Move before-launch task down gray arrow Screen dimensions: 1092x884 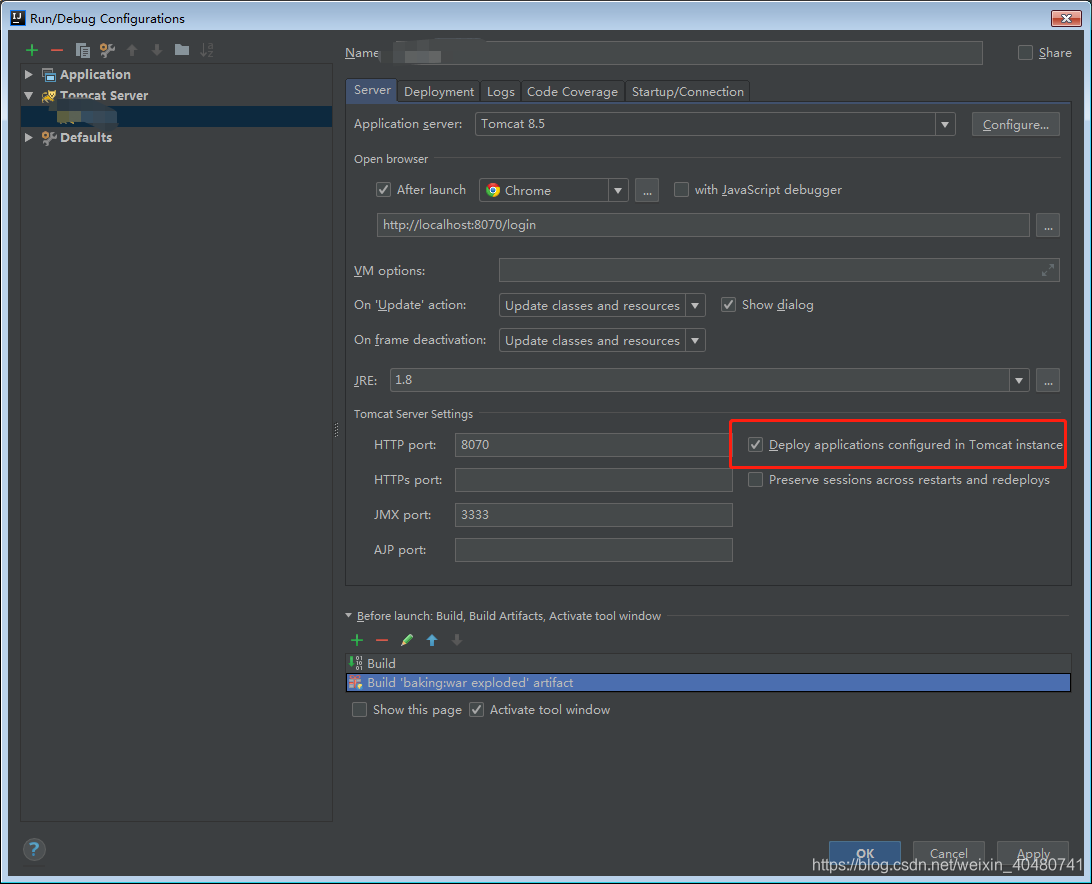coord(457,640)
